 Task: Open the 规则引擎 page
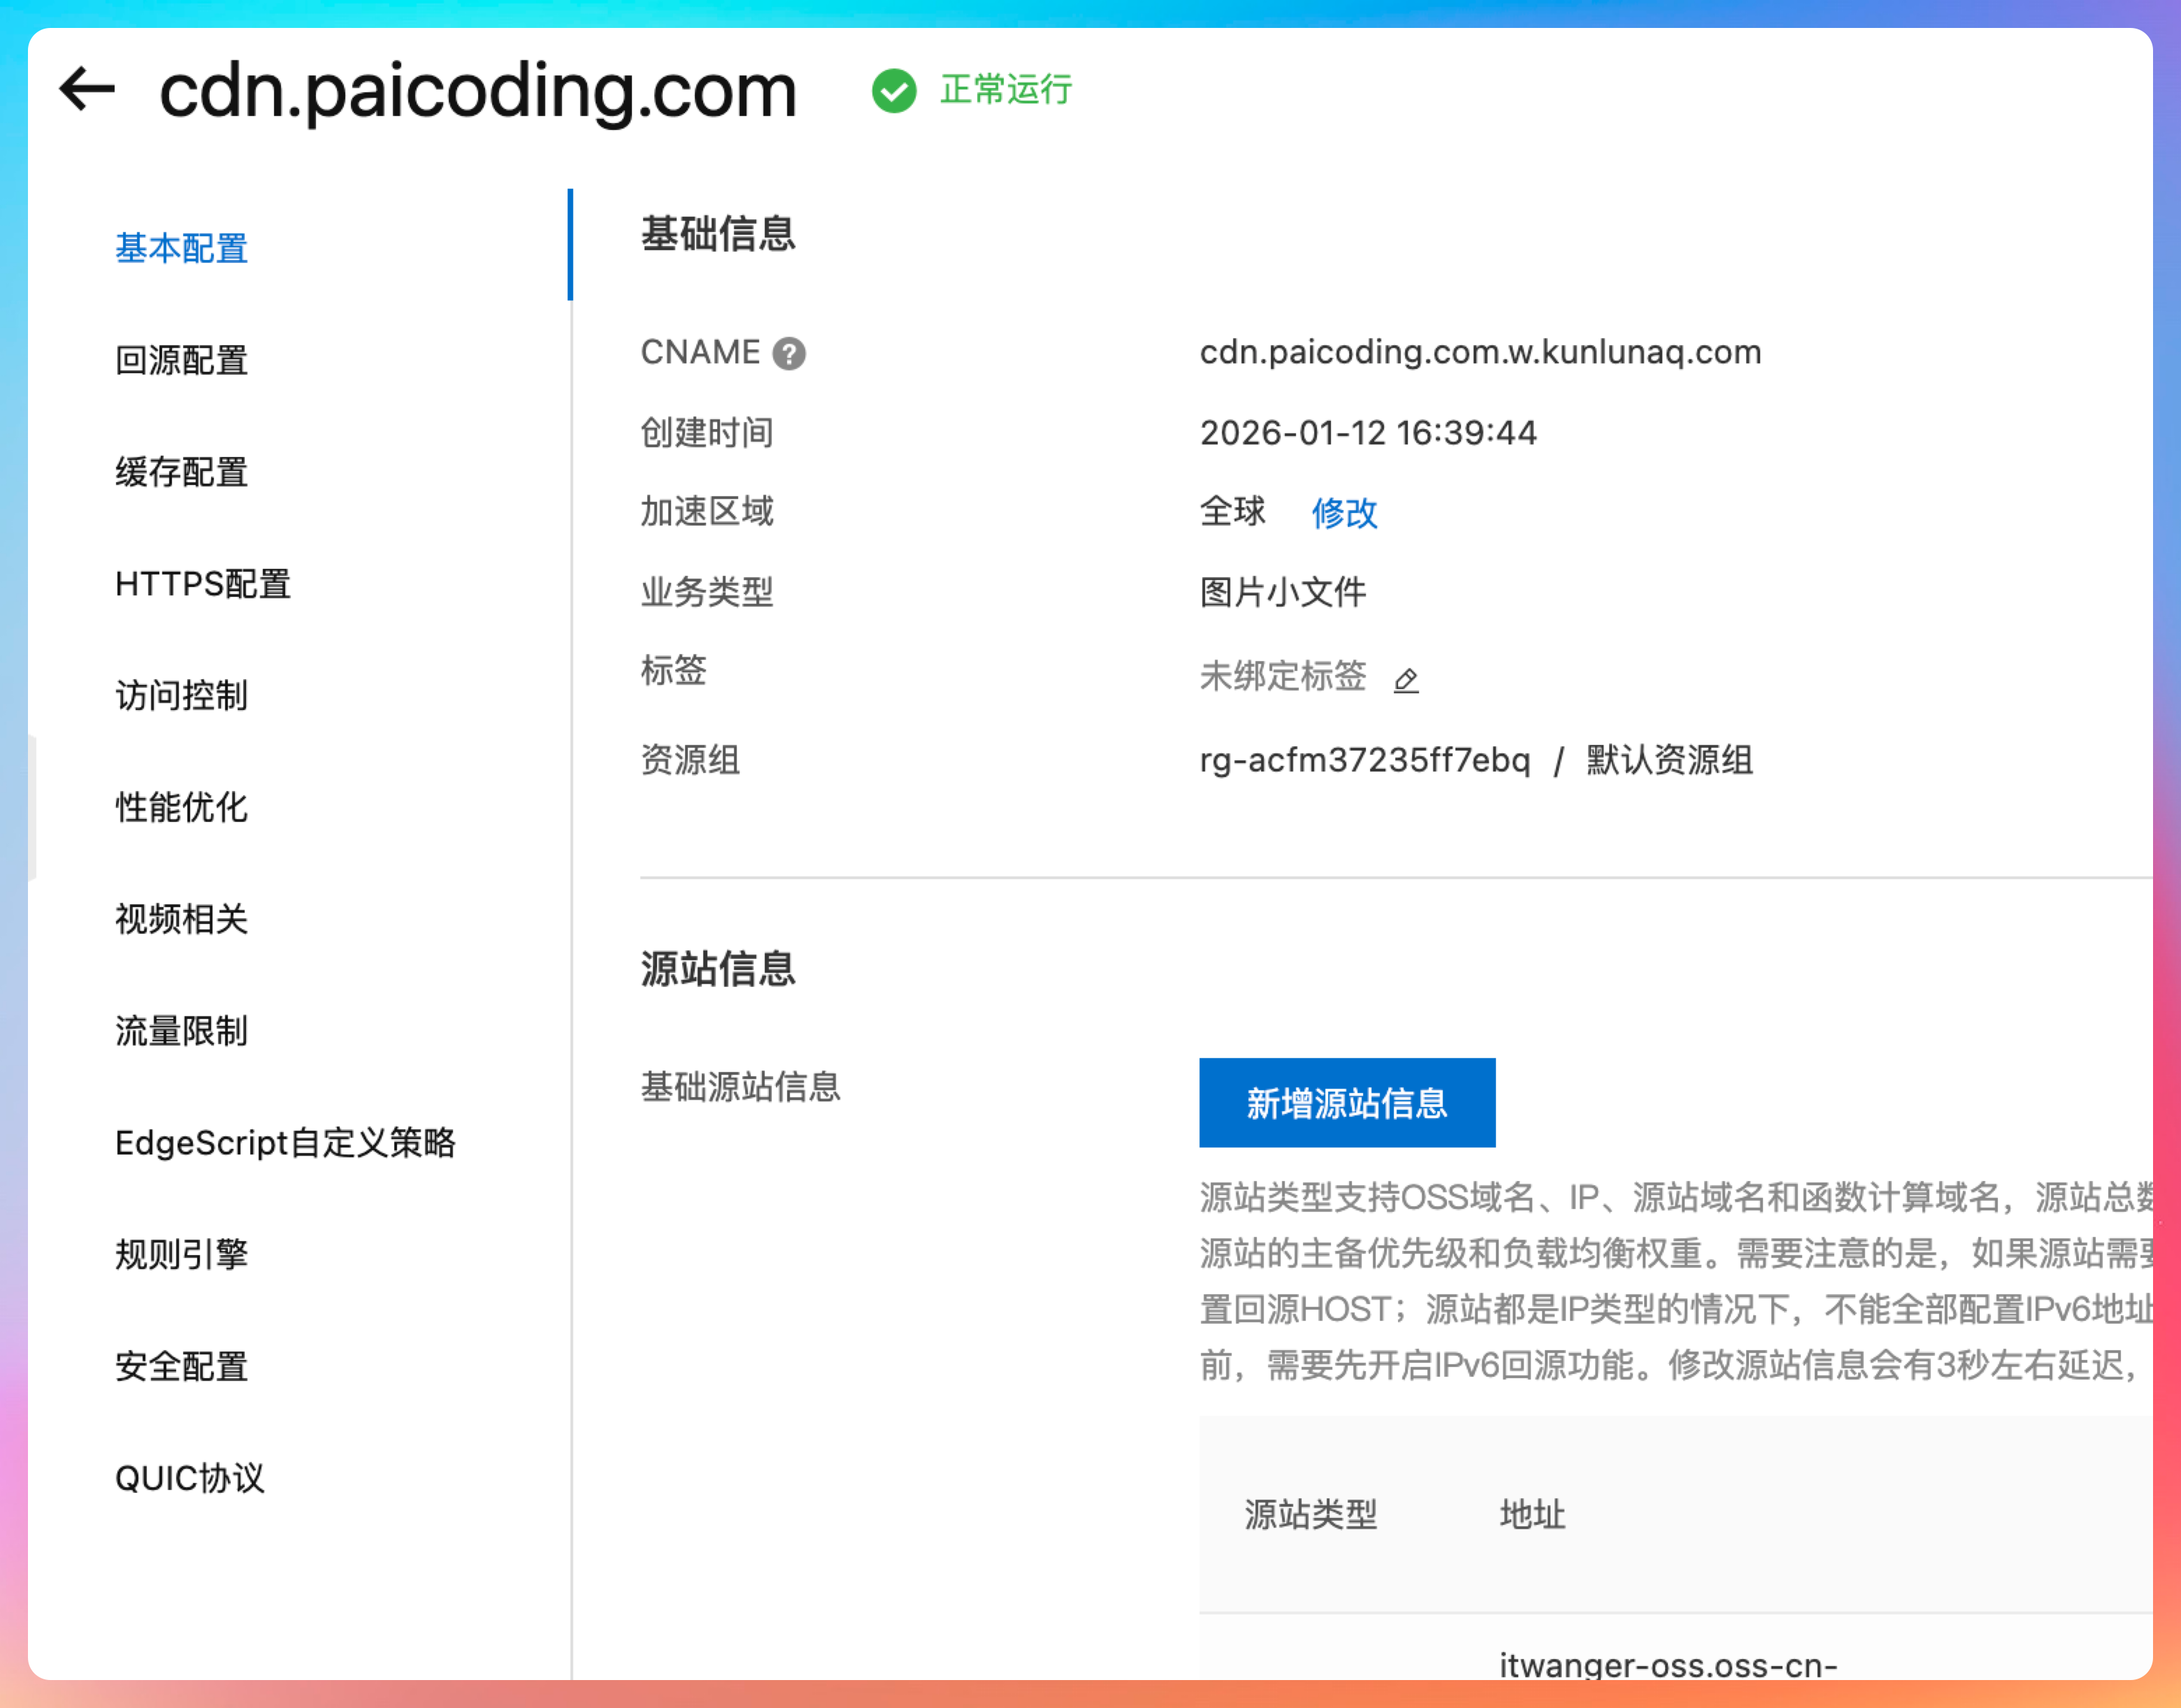(x=181, y=1254)
